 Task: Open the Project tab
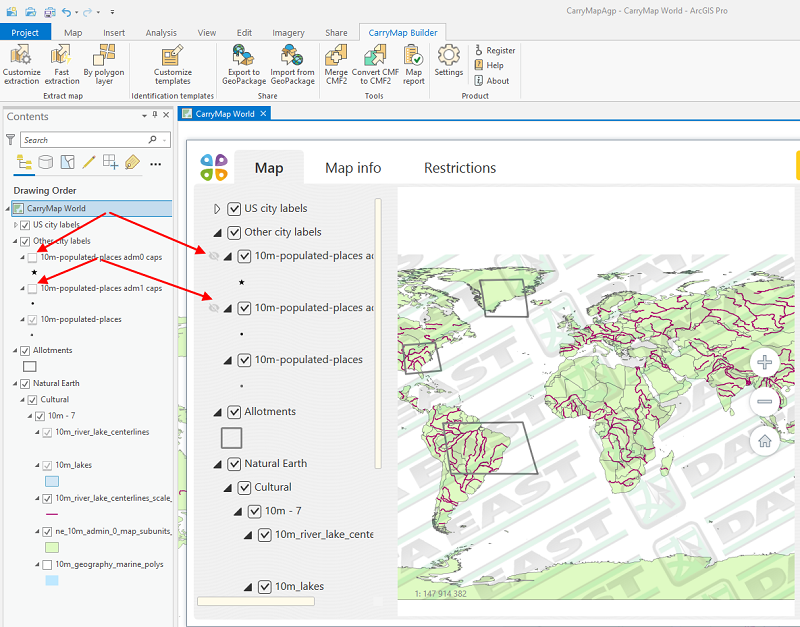(25, 33)
